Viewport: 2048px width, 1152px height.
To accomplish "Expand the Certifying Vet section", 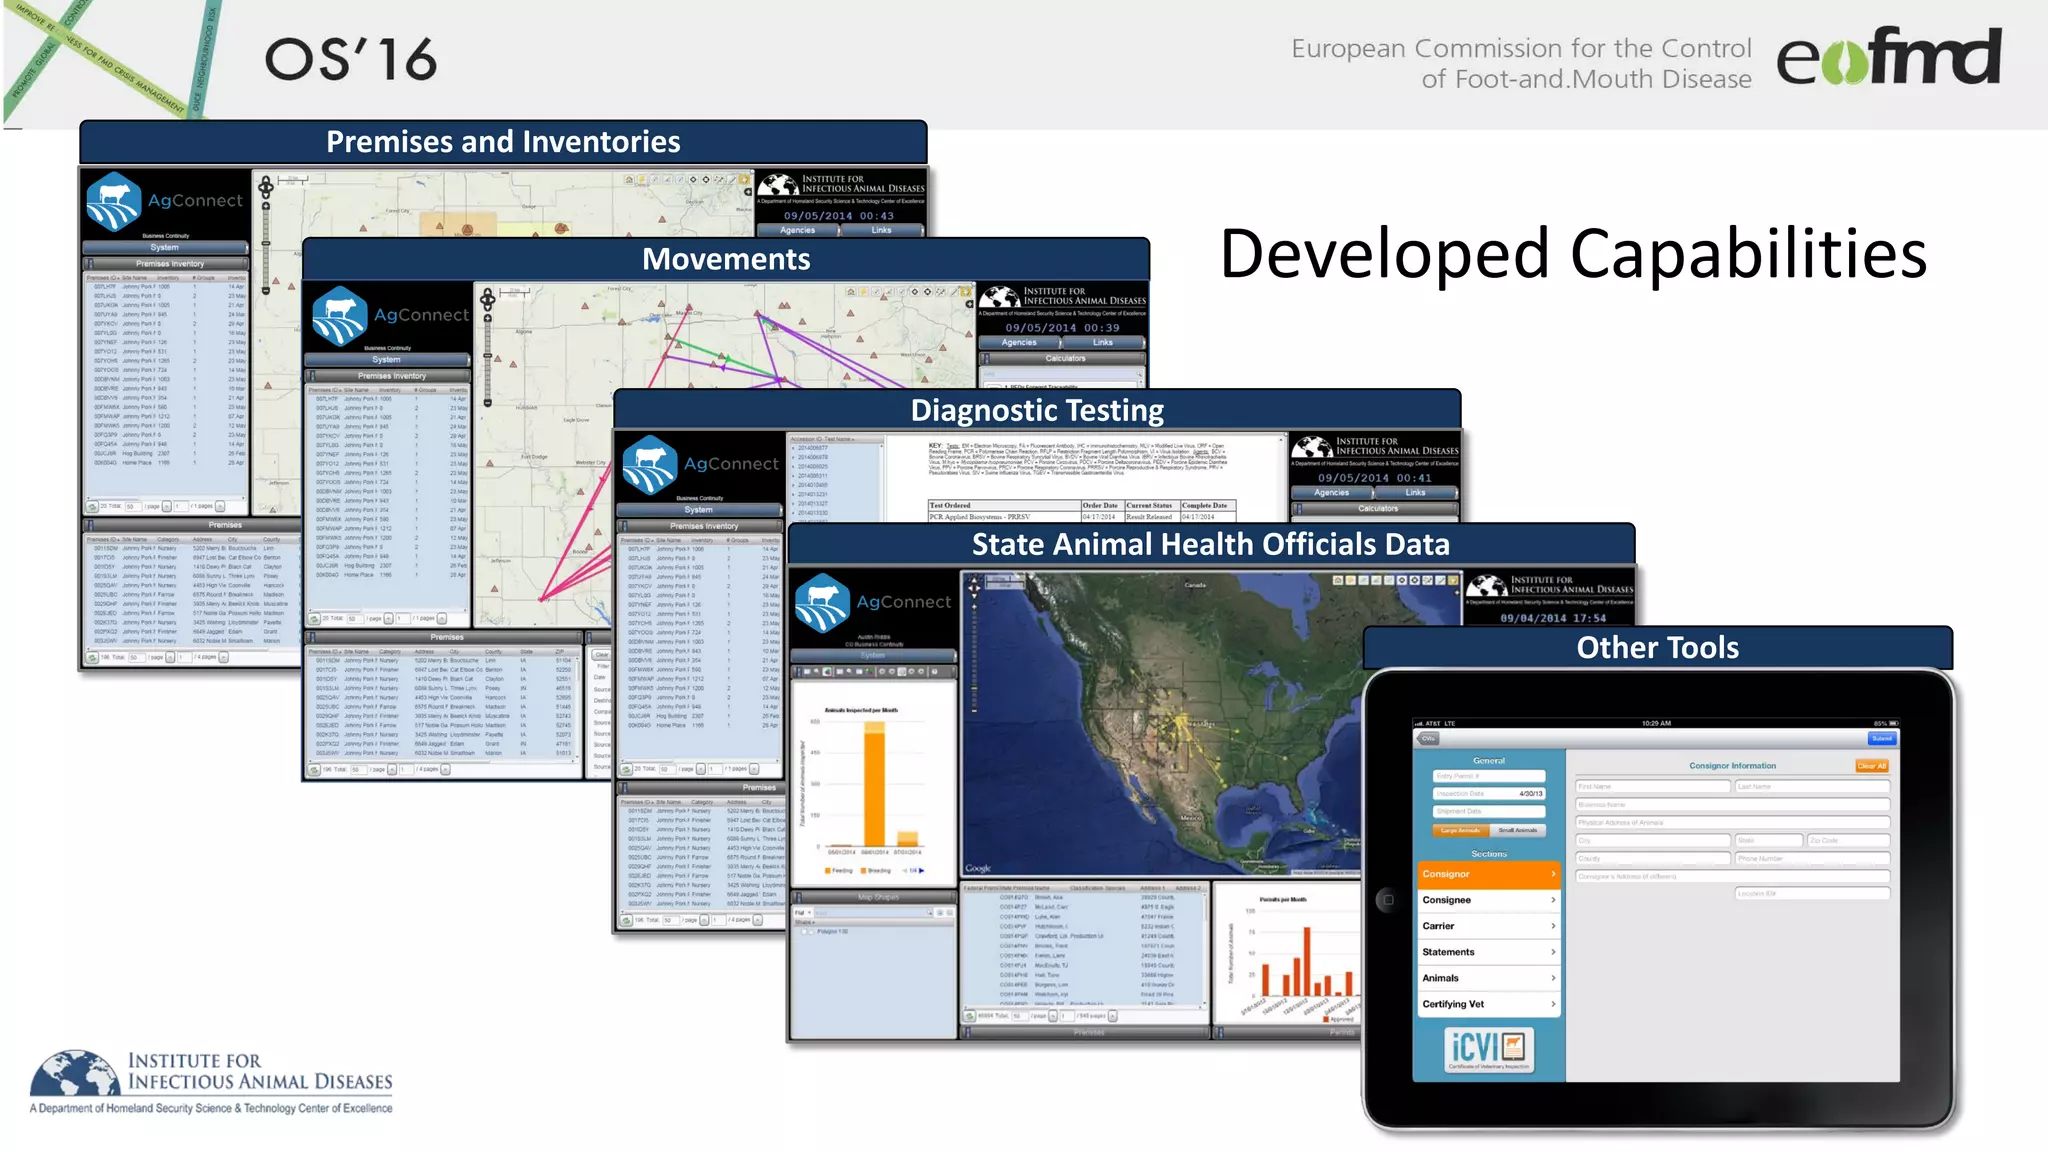I will [x=1488, y=1004].
